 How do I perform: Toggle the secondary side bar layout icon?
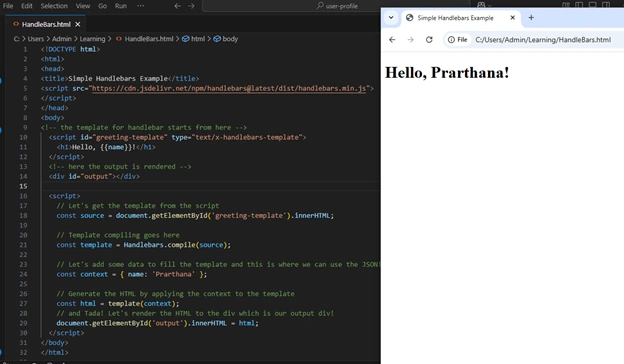(x=606, y=5)
